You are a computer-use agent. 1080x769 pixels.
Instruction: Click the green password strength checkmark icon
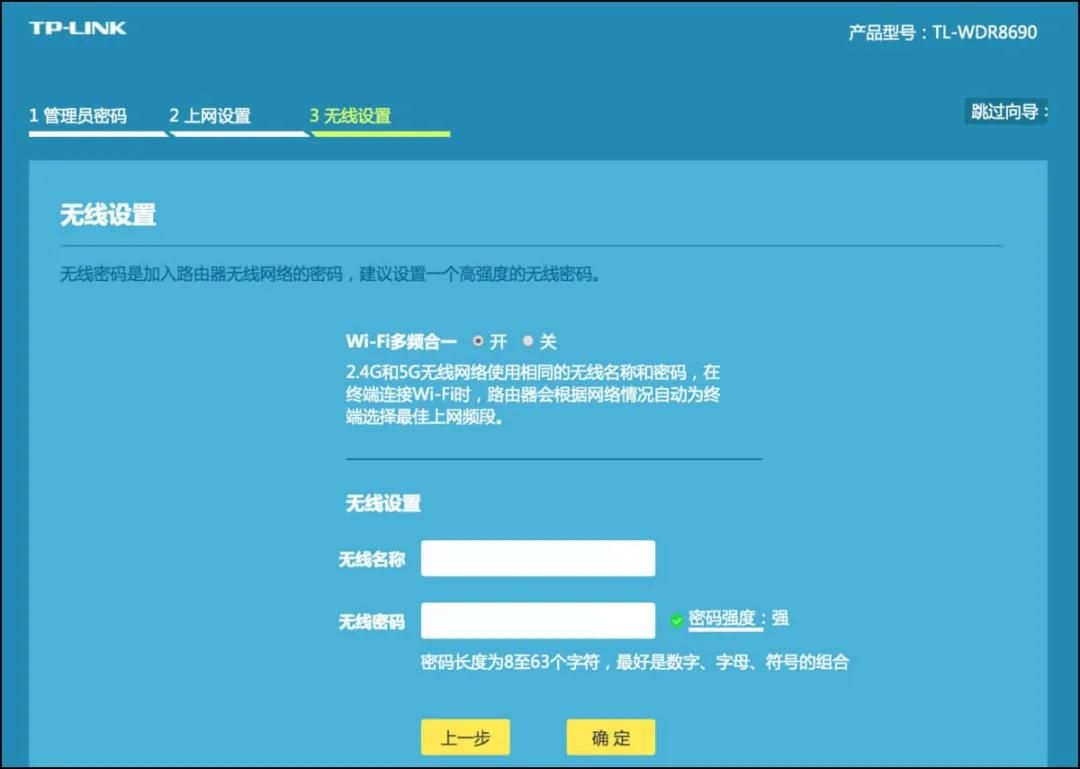(x=676, y=621)
